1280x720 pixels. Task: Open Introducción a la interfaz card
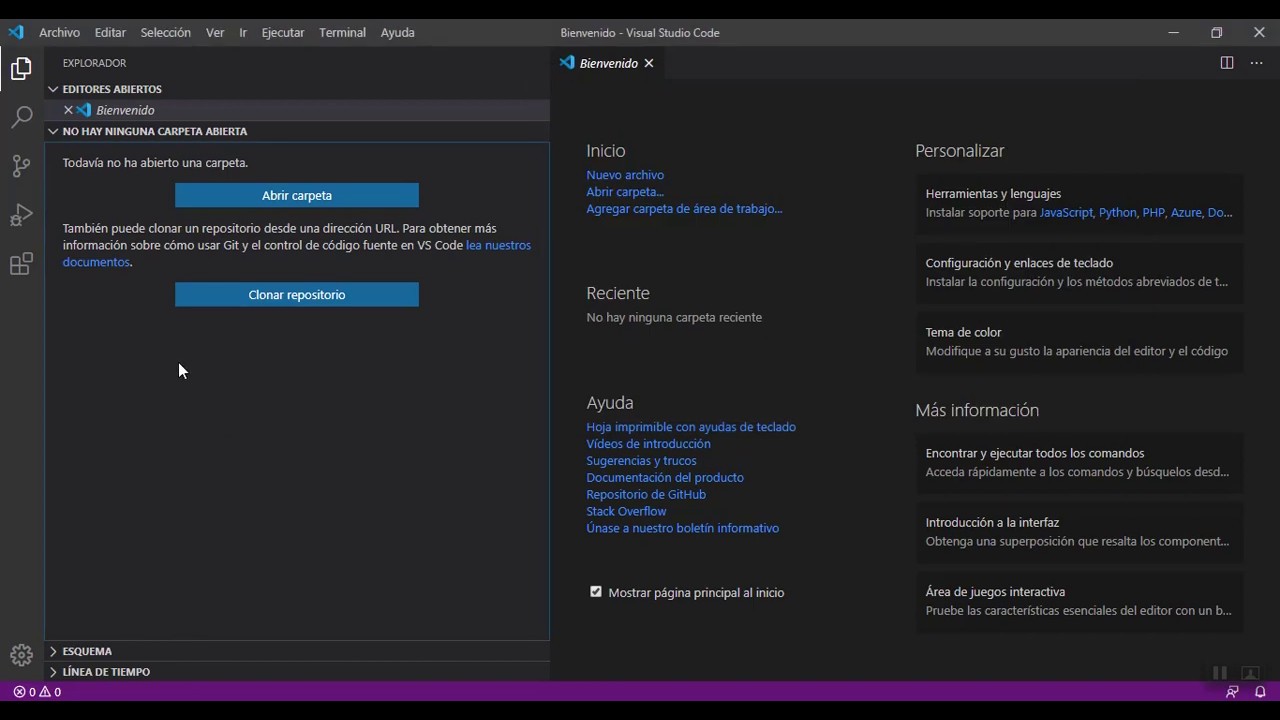[x=1079, y=531]
